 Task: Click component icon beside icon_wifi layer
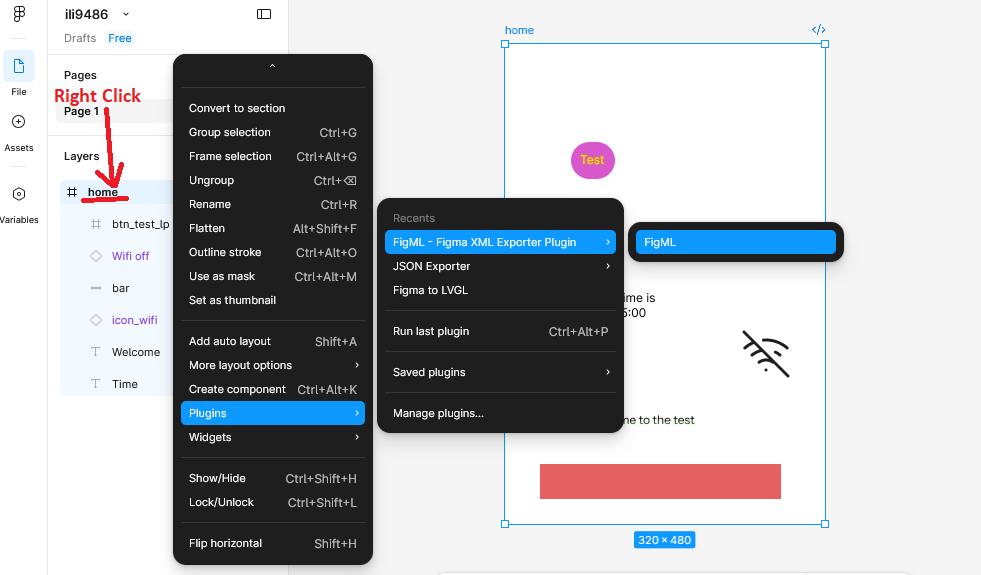pos(96,320)
